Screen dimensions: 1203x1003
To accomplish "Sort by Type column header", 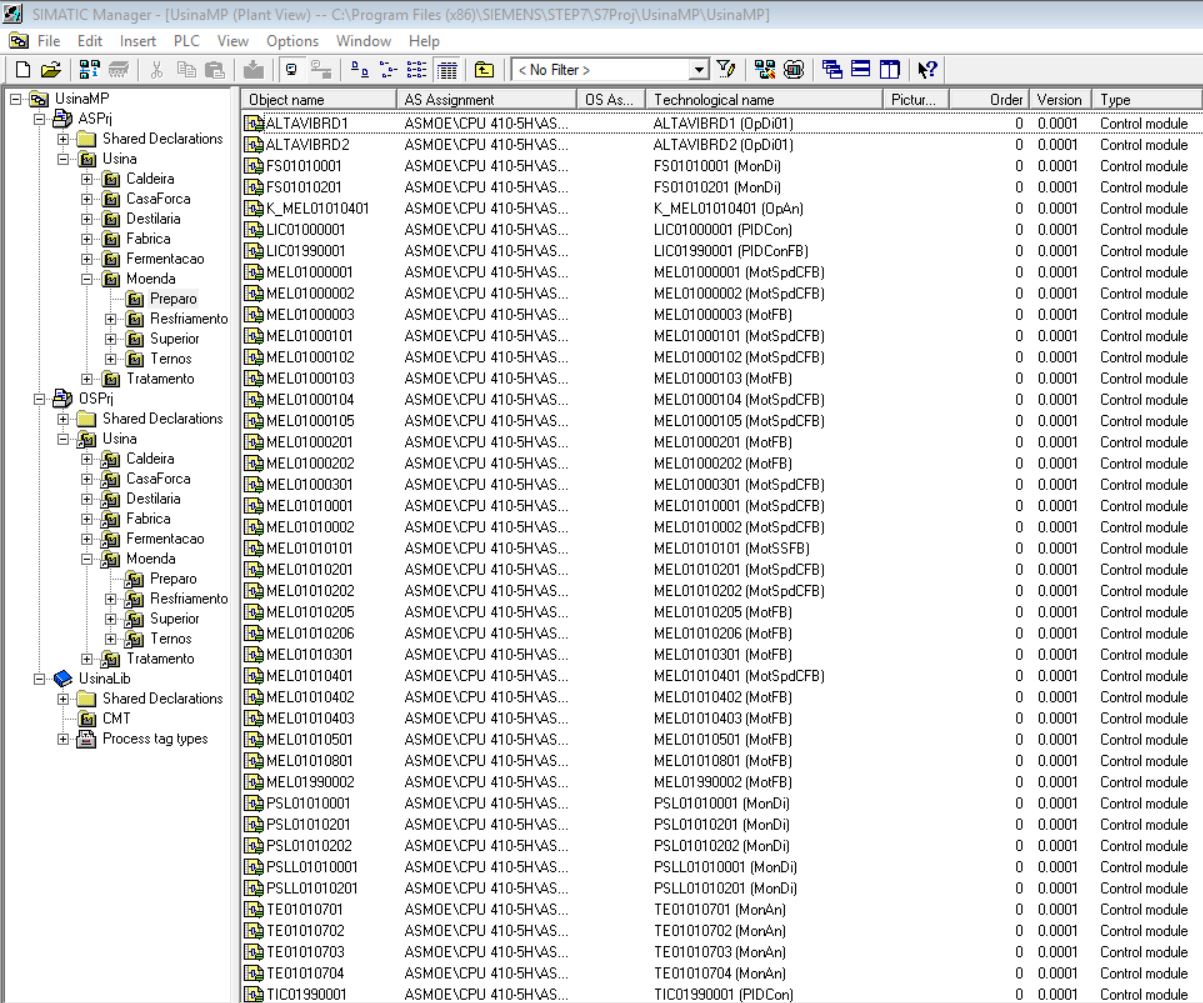I will tap(1146, 100).
